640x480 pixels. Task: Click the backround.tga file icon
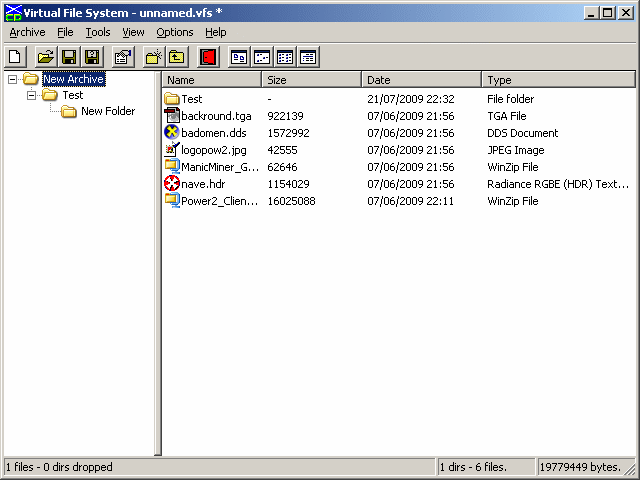pyautogui.click(x=172, y=116)
